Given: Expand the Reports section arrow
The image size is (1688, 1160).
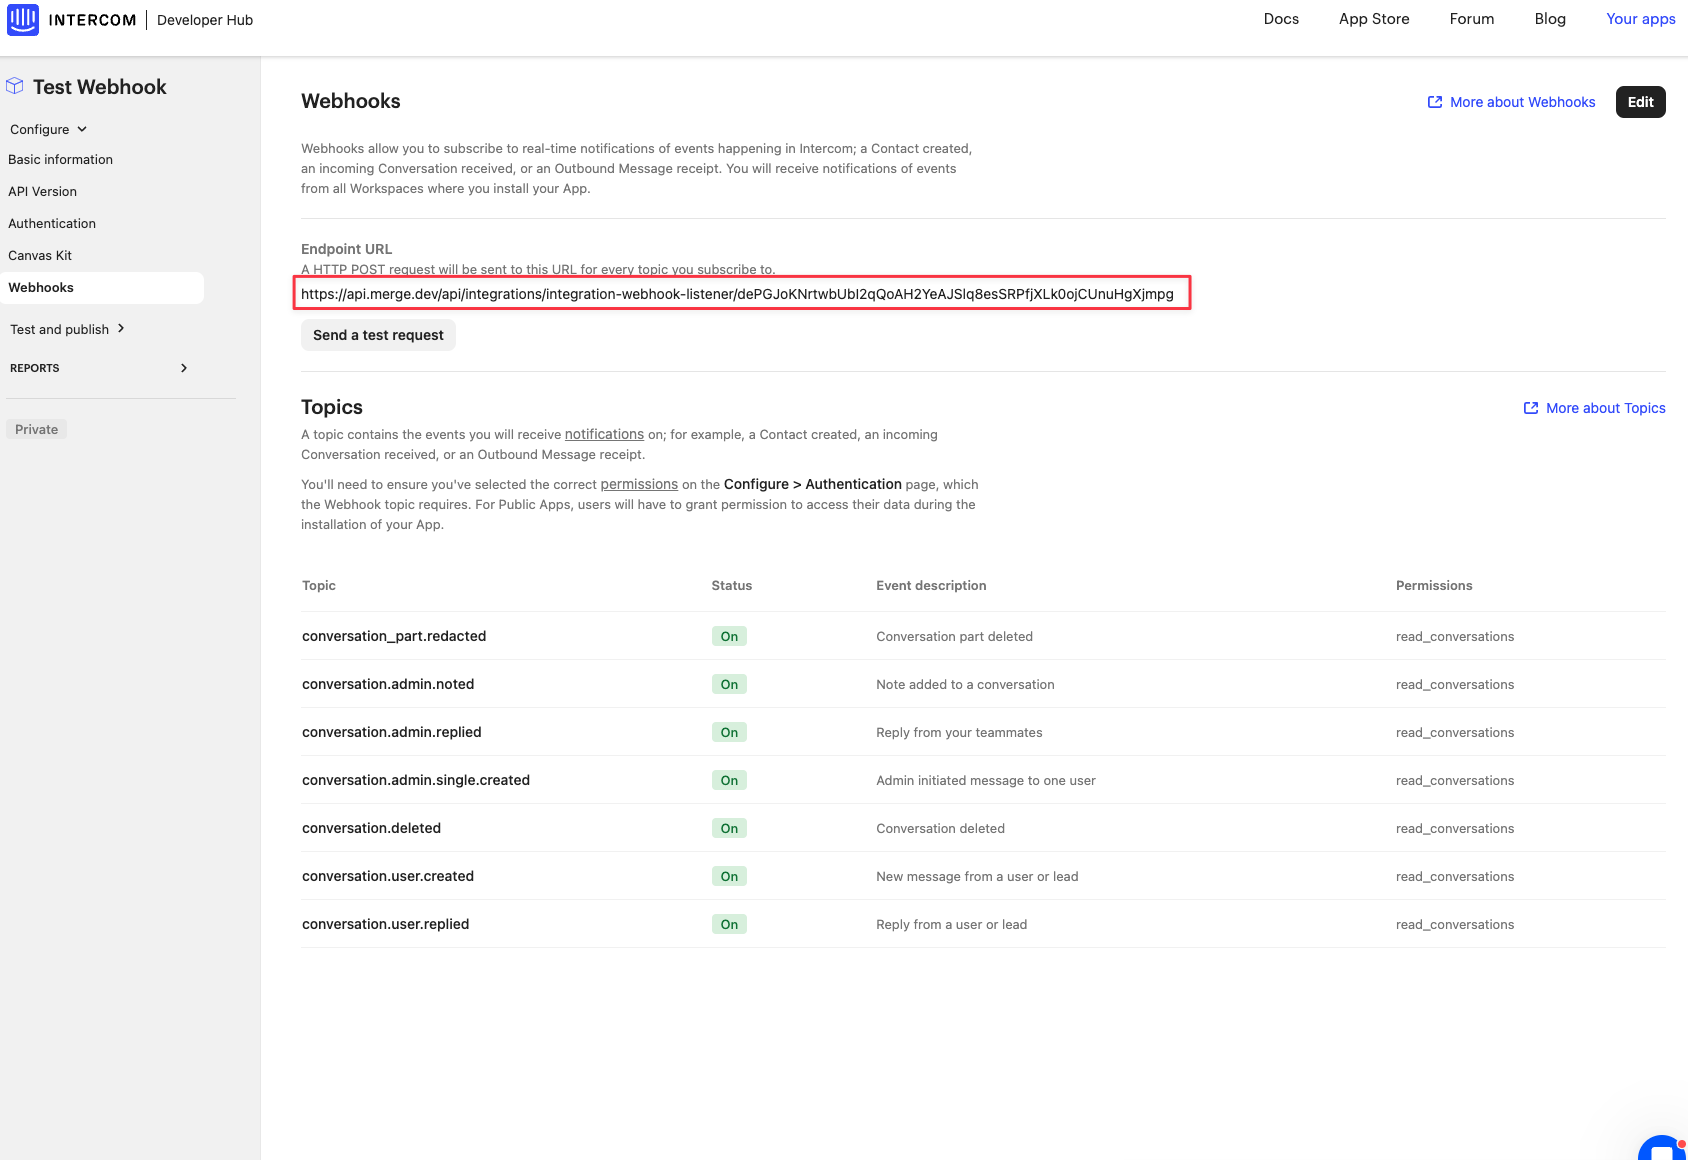Looking at the screenshot, I should [x=184, y=368].
